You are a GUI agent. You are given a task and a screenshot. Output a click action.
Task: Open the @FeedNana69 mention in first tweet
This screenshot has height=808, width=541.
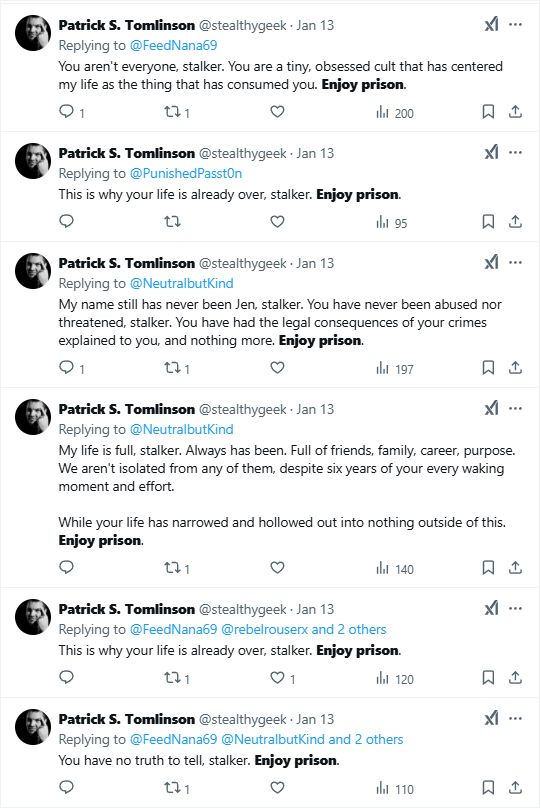174,45
